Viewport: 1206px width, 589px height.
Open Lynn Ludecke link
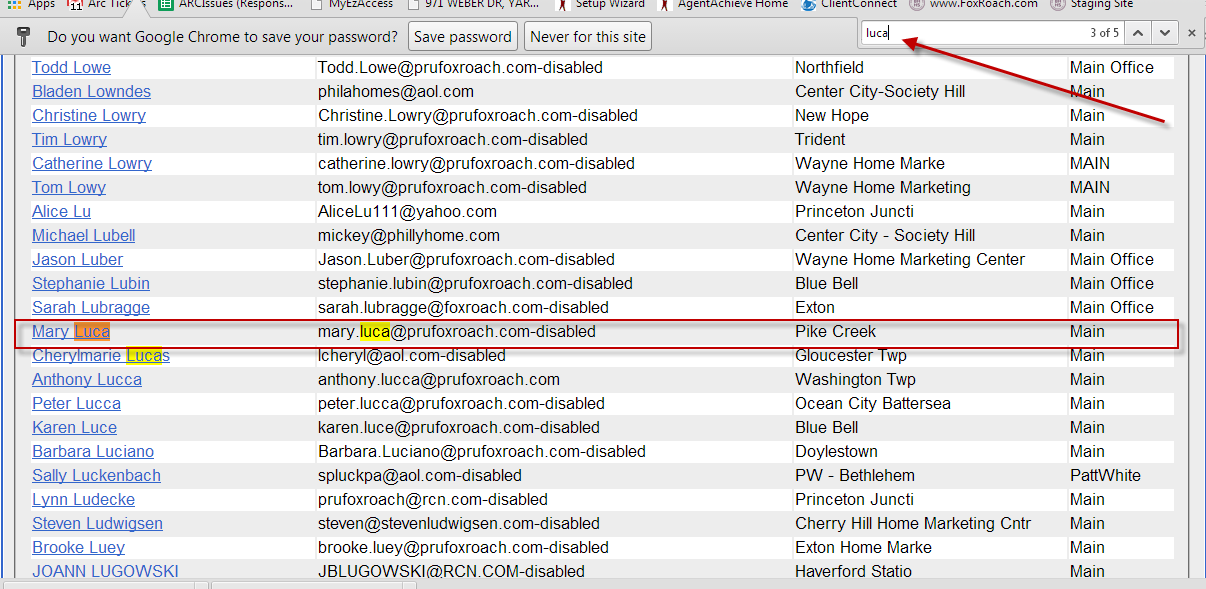(83, 499)
